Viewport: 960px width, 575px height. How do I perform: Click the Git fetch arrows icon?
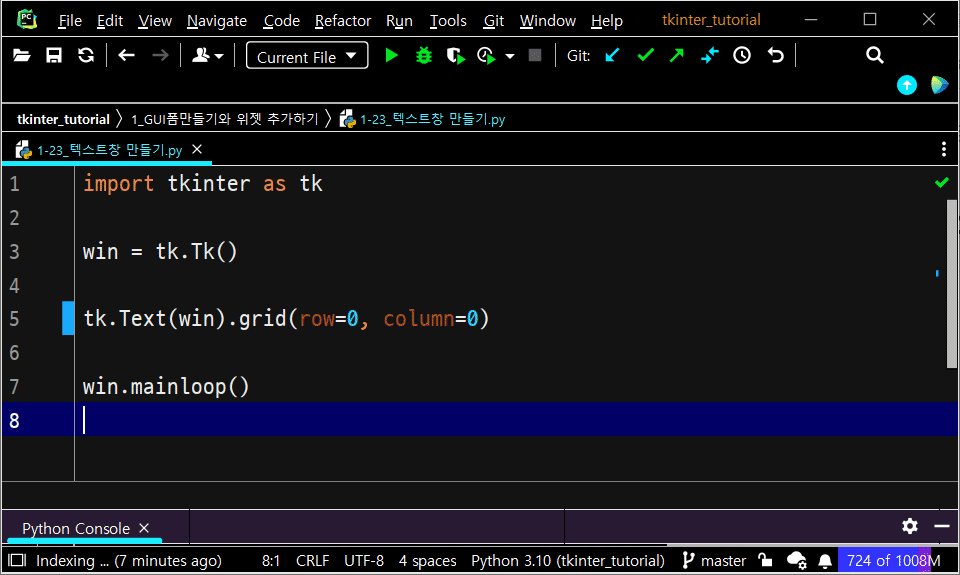click(x=710, y=56)
